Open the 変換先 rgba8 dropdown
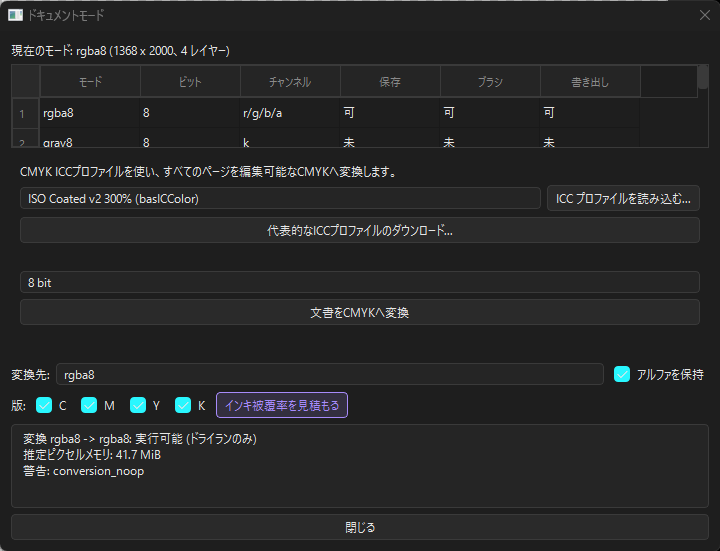This screenshot has width=720, height=551. click(330, 375)
